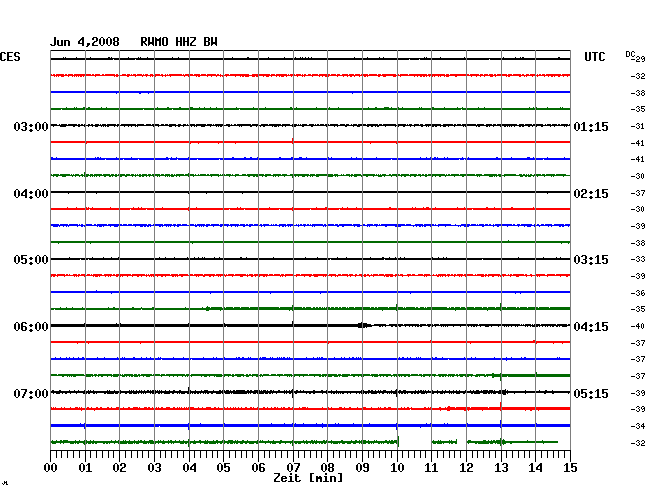650x494 pixels.
Task: Click minute tick label "06"
Action: (x=258, y=468)
